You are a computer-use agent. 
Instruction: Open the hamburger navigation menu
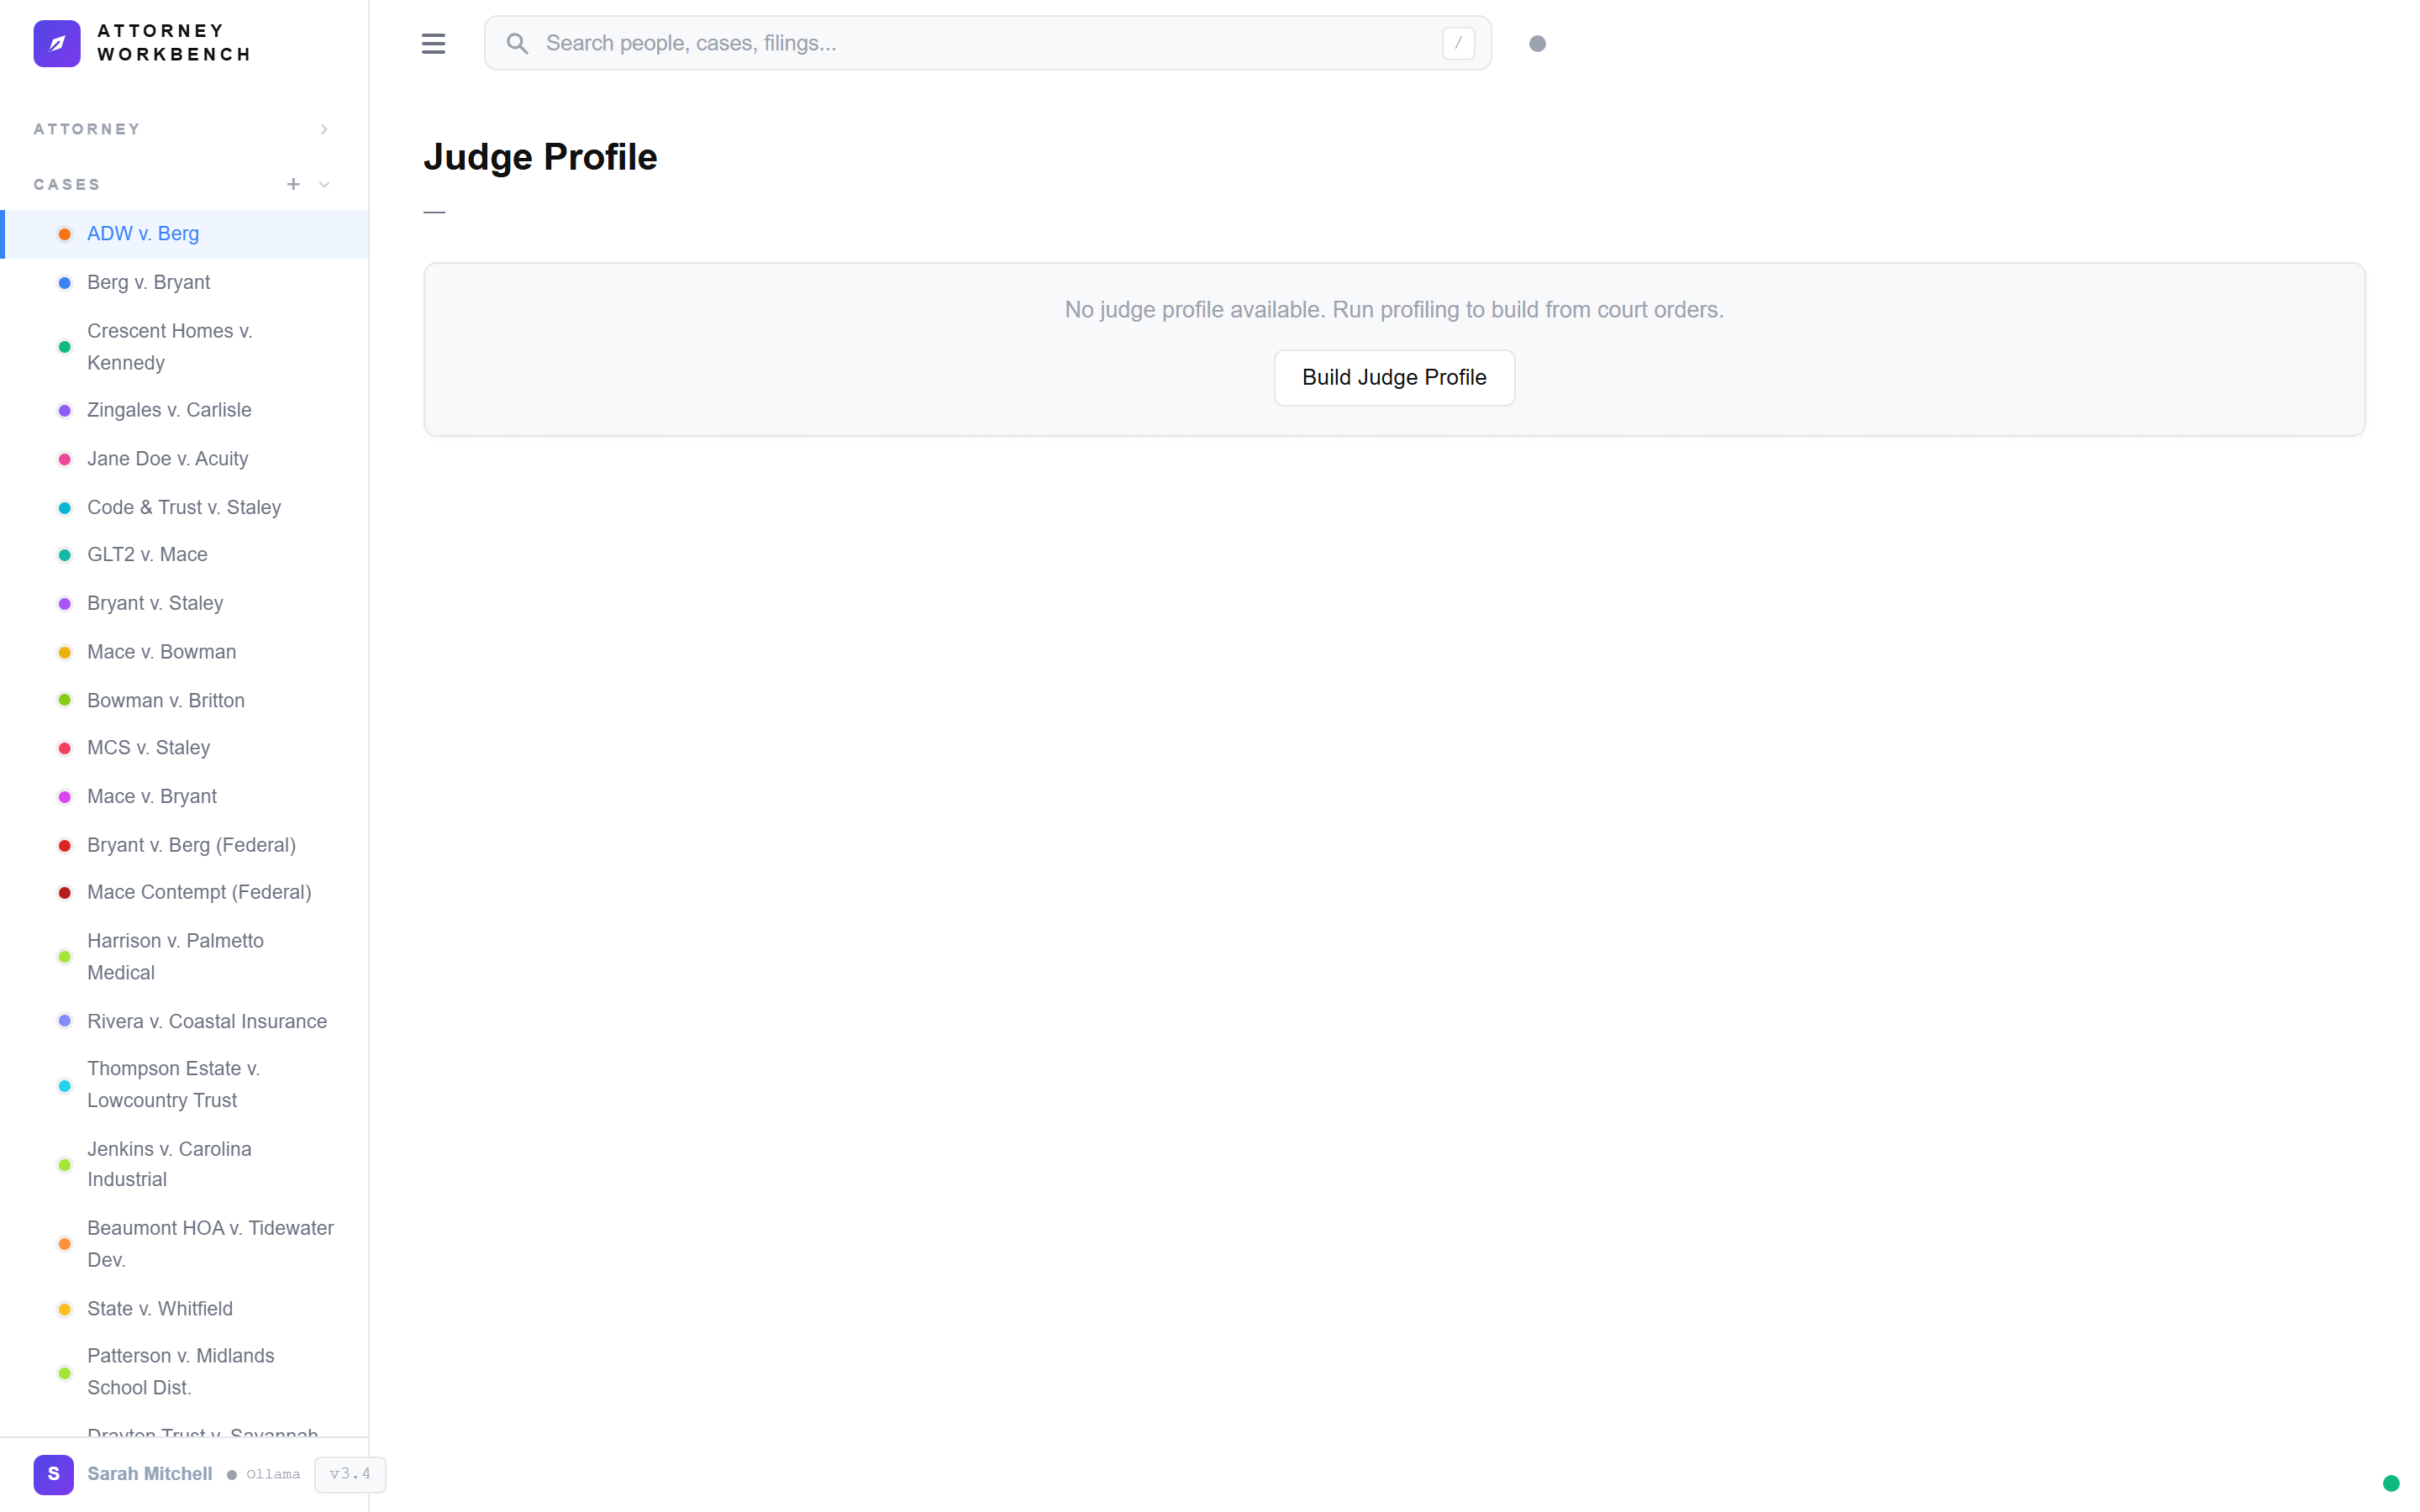click(x=434, y=43)
